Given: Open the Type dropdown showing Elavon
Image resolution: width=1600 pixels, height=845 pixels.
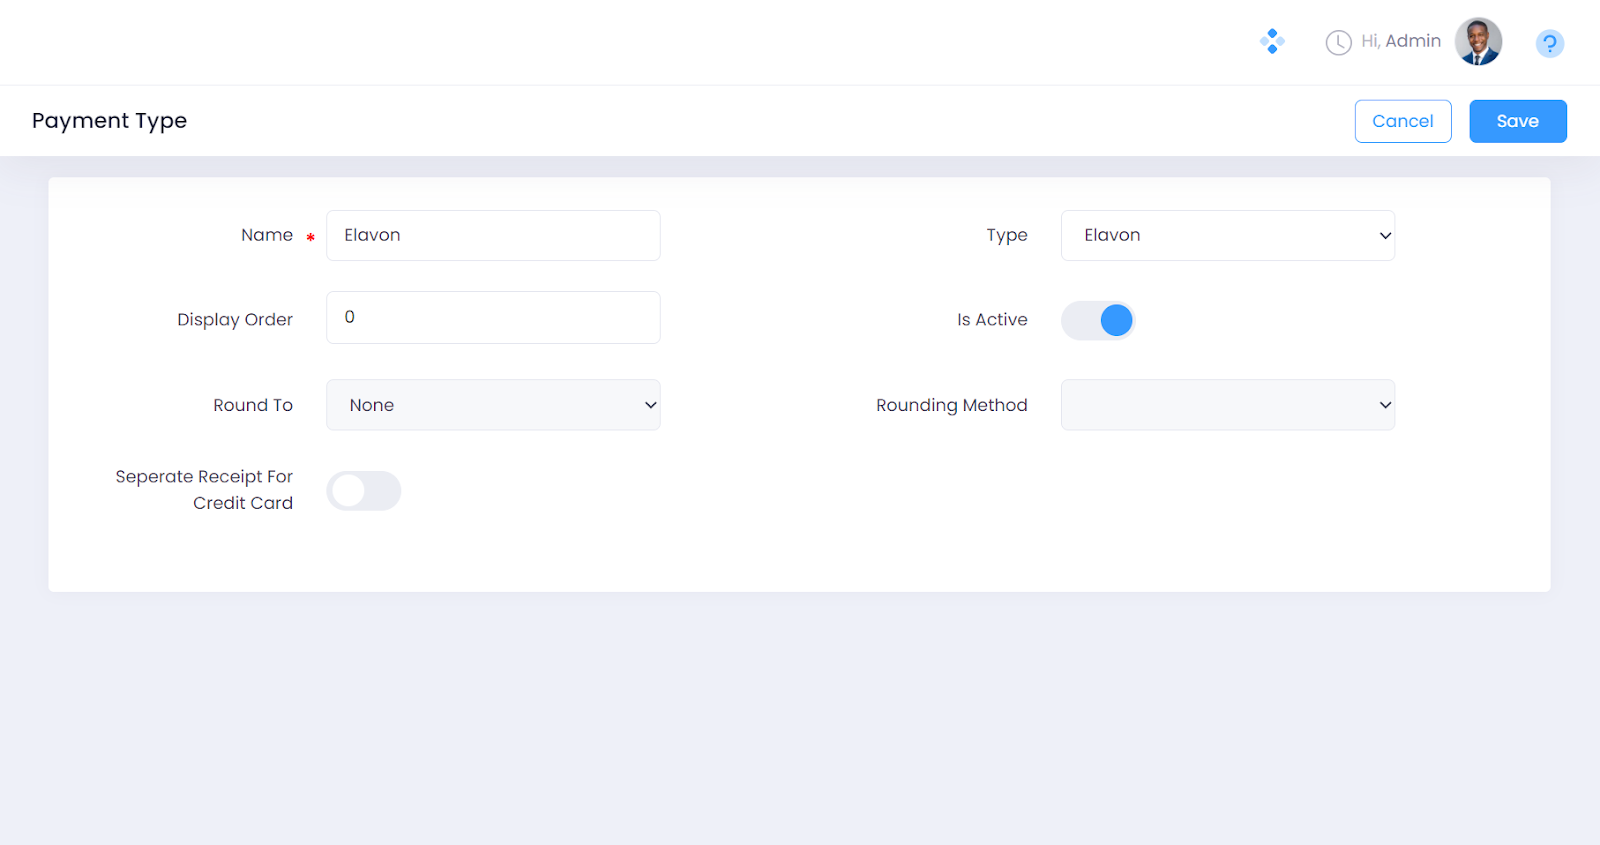Looking at the screenshot, I should coord(1227,236).
